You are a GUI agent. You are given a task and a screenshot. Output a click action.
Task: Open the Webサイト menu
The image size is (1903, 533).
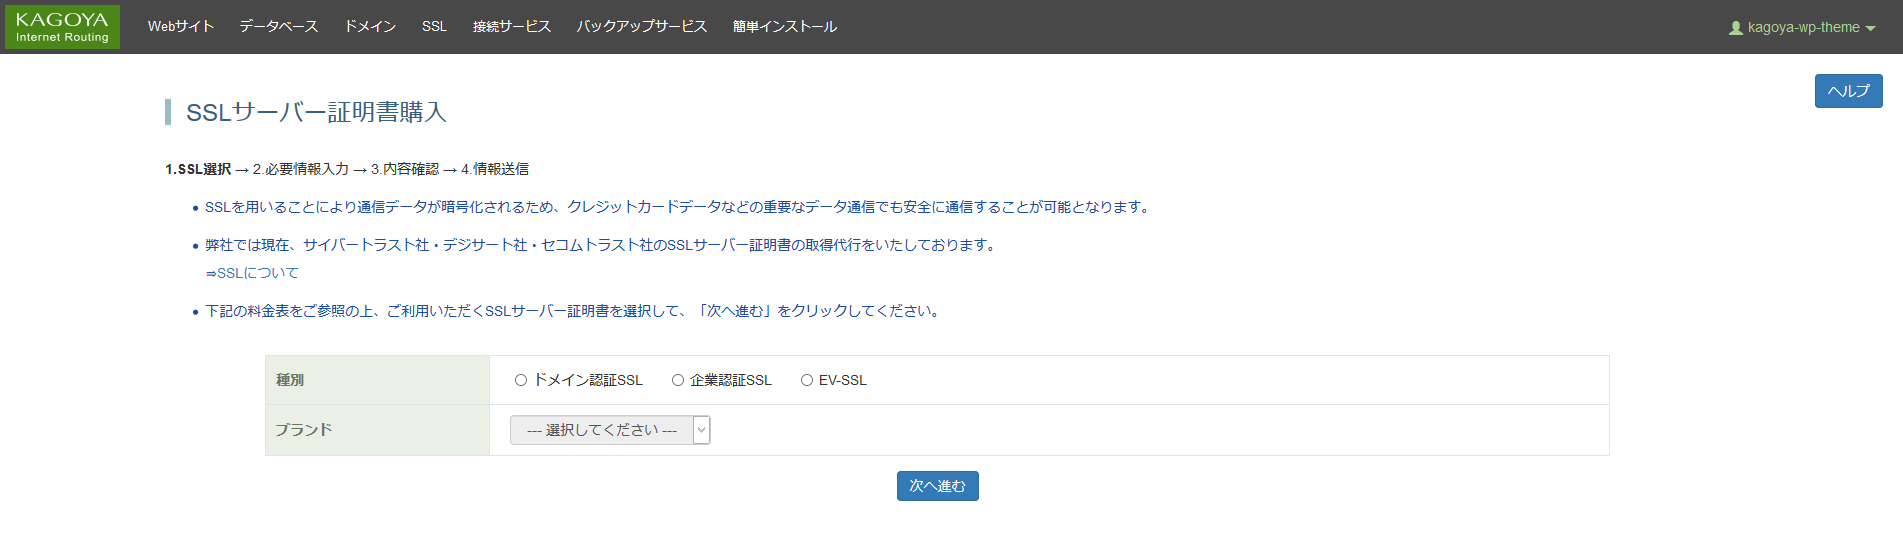[x=181, y=27]
